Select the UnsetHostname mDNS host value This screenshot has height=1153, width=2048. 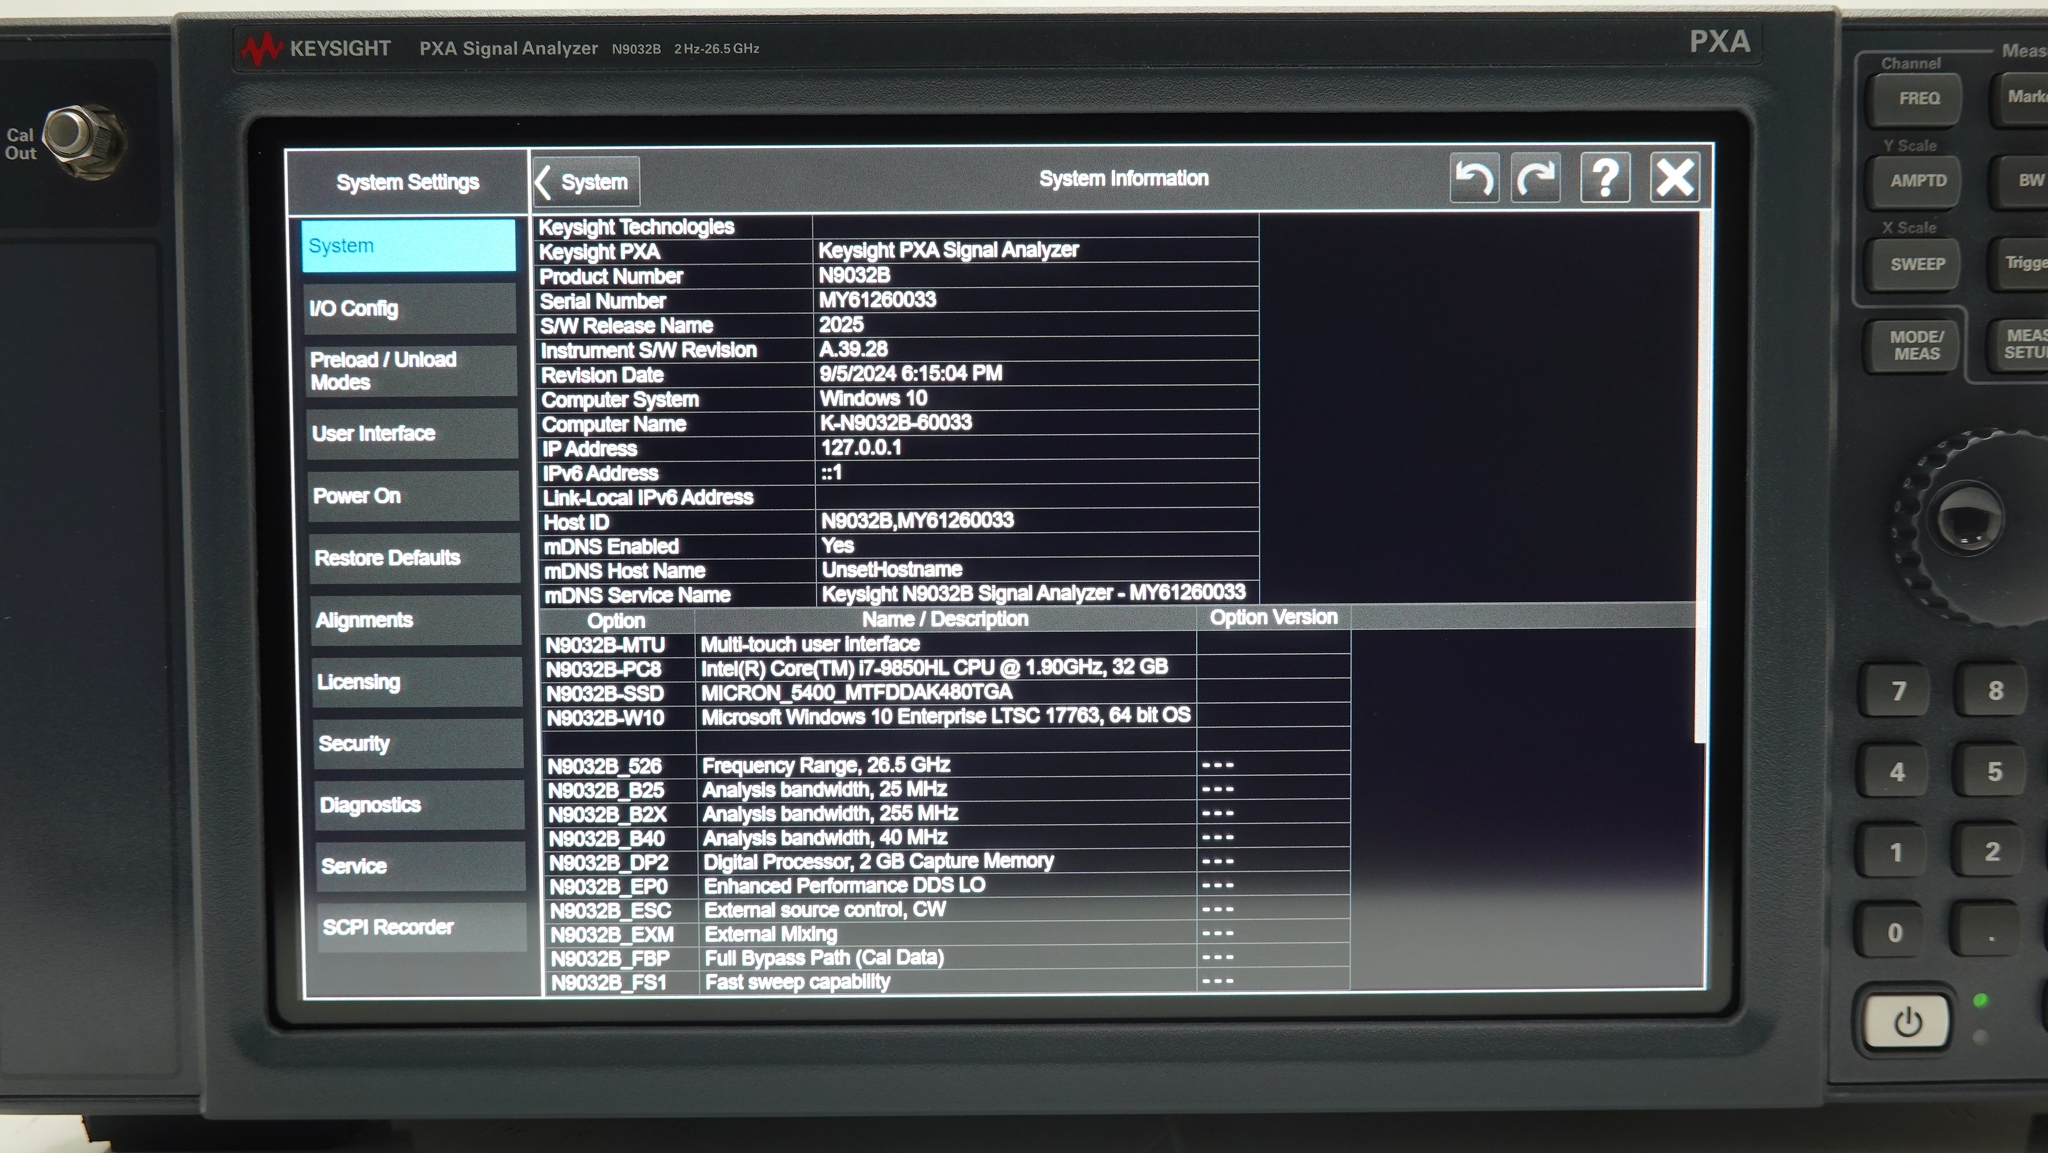click(x=892, y=570)
